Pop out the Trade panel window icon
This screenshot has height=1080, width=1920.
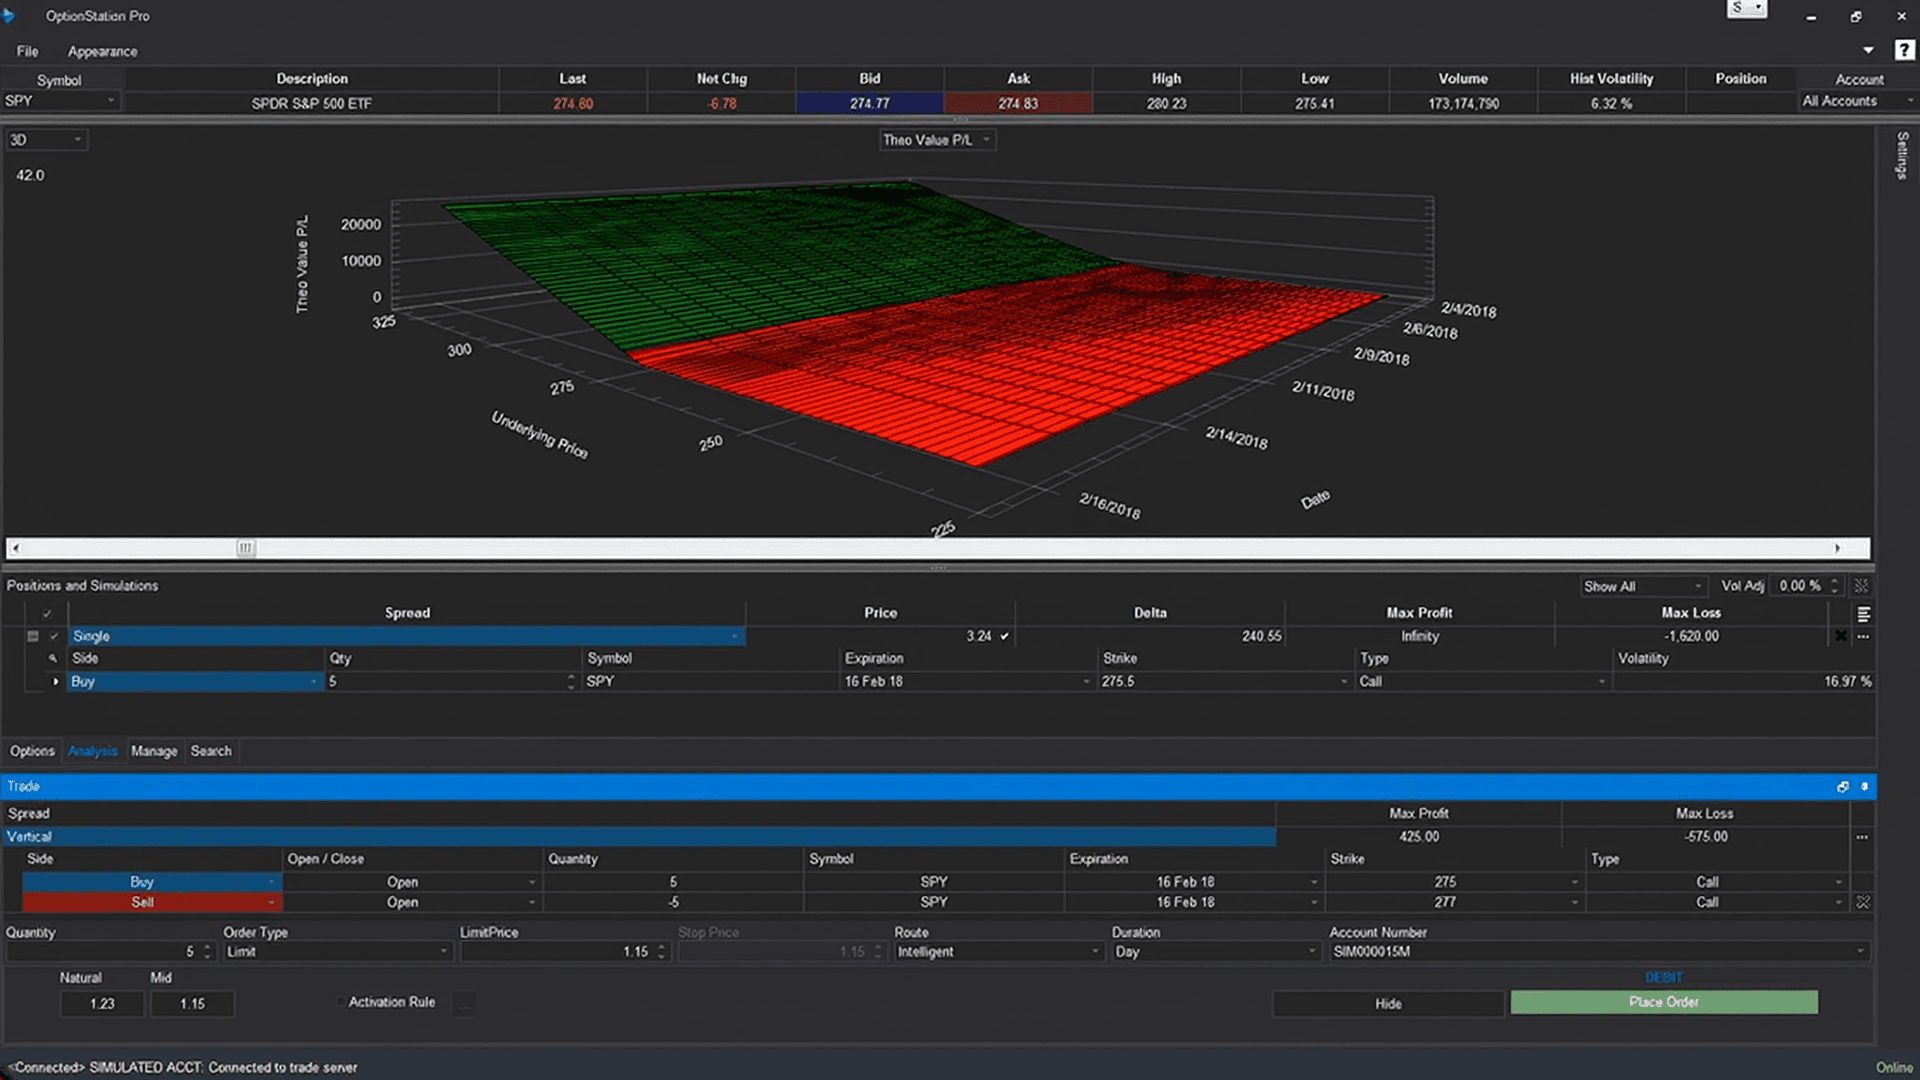pos(1842,787)
